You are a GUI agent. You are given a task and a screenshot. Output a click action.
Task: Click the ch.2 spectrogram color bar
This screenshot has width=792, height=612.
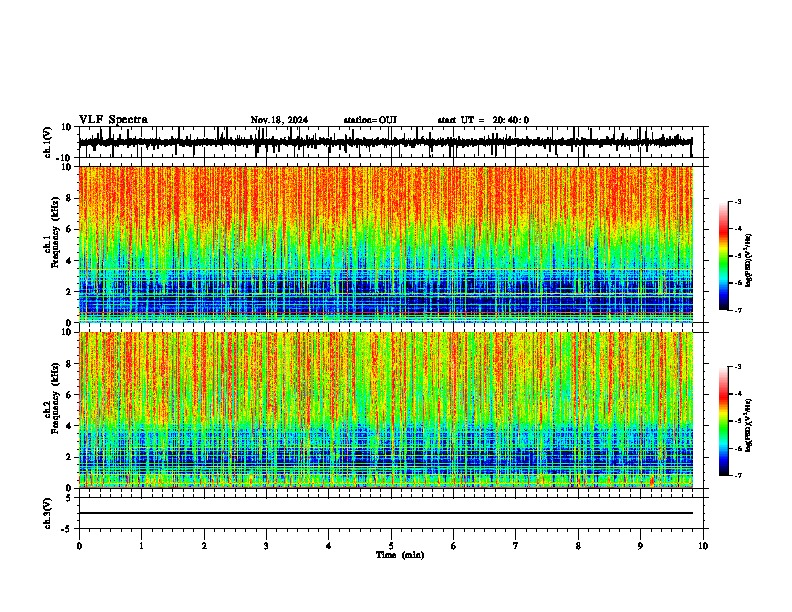coord(724,421)
